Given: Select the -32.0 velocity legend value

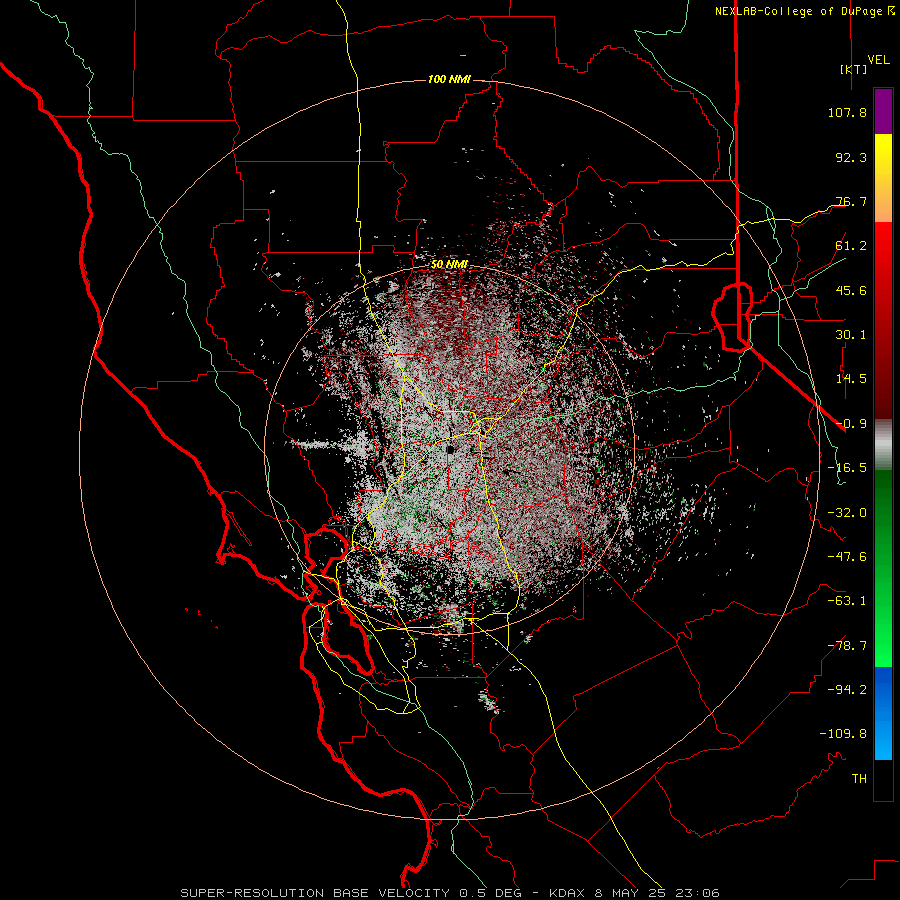Looking at the screenshot, I should point(847,513).
